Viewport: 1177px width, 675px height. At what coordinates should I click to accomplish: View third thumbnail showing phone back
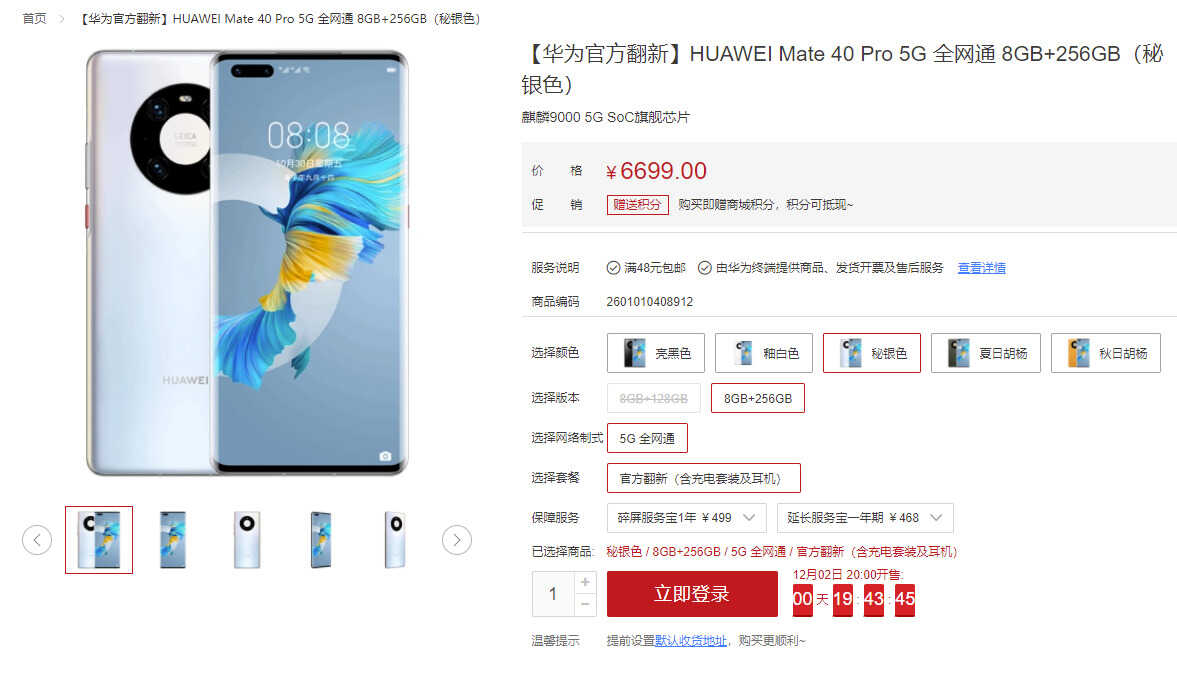247,540
